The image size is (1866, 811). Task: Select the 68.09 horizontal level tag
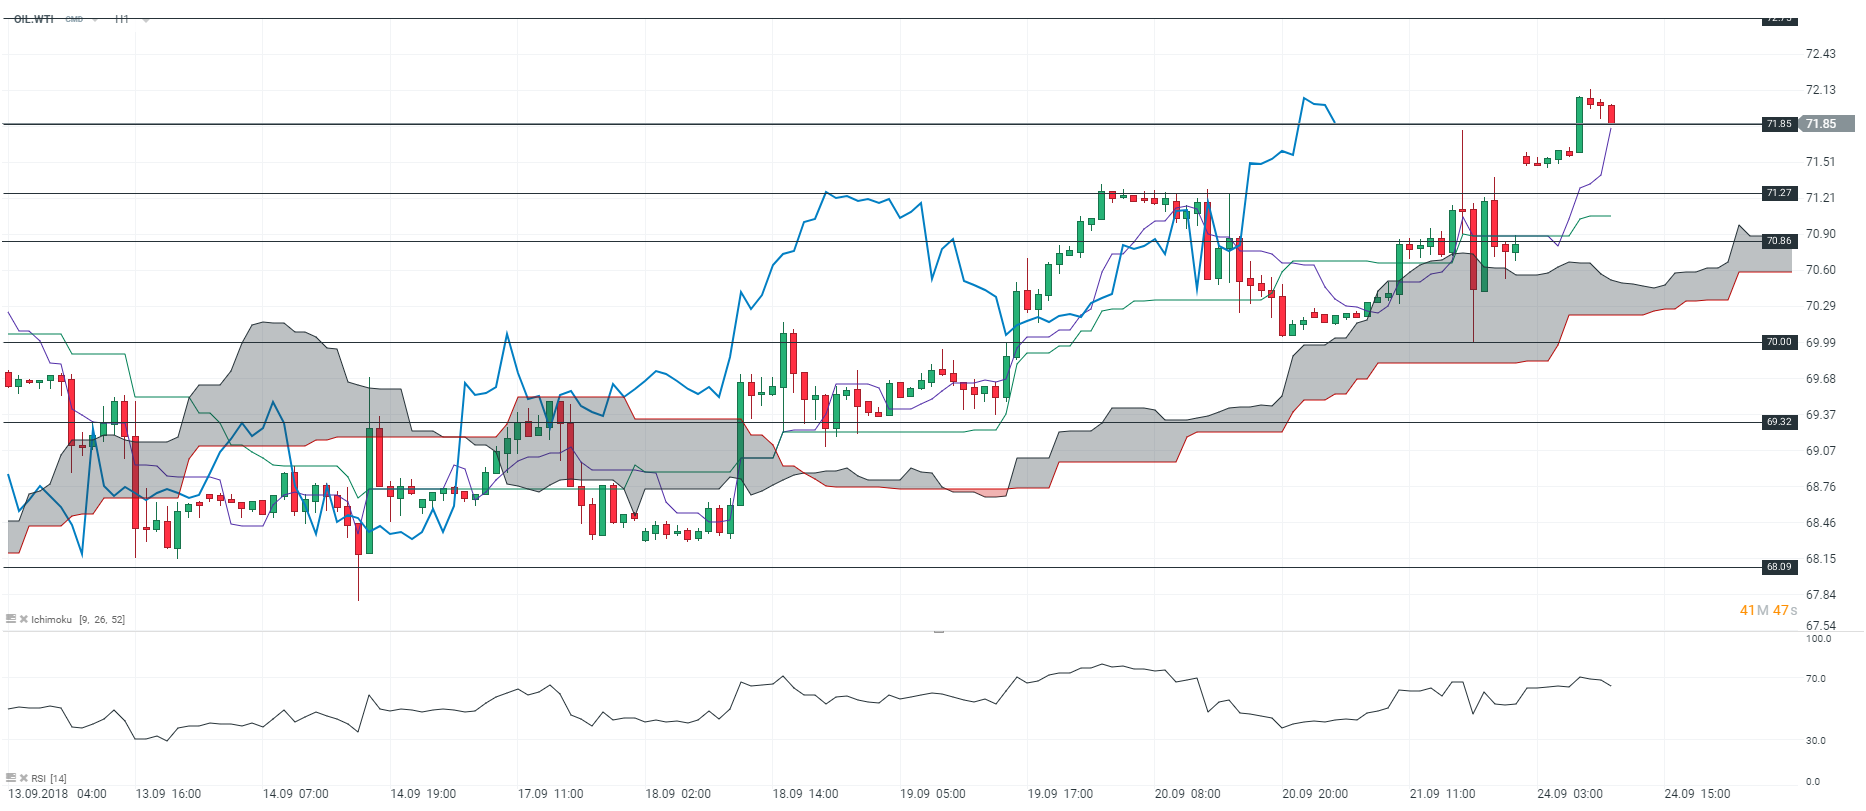click(x=1779, y=567)
